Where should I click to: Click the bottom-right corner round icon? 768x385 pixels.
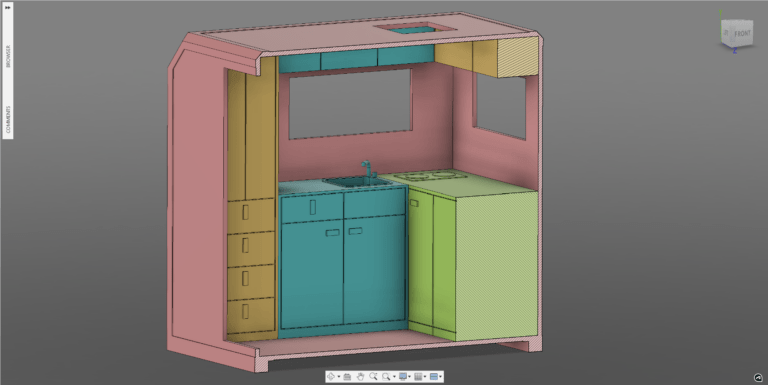pos(758,378)
